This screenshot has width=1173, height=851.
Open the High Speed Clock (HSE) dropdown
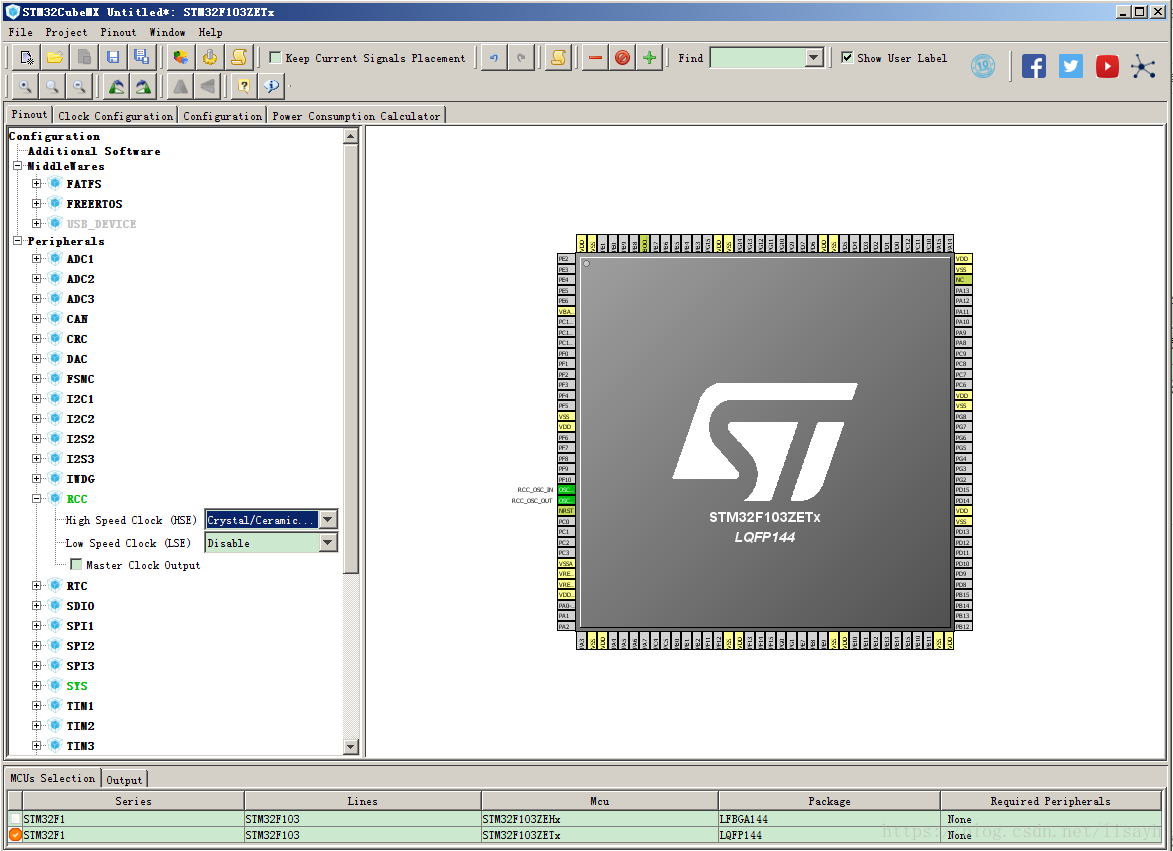pyautogui.click(x=328, y=520)
